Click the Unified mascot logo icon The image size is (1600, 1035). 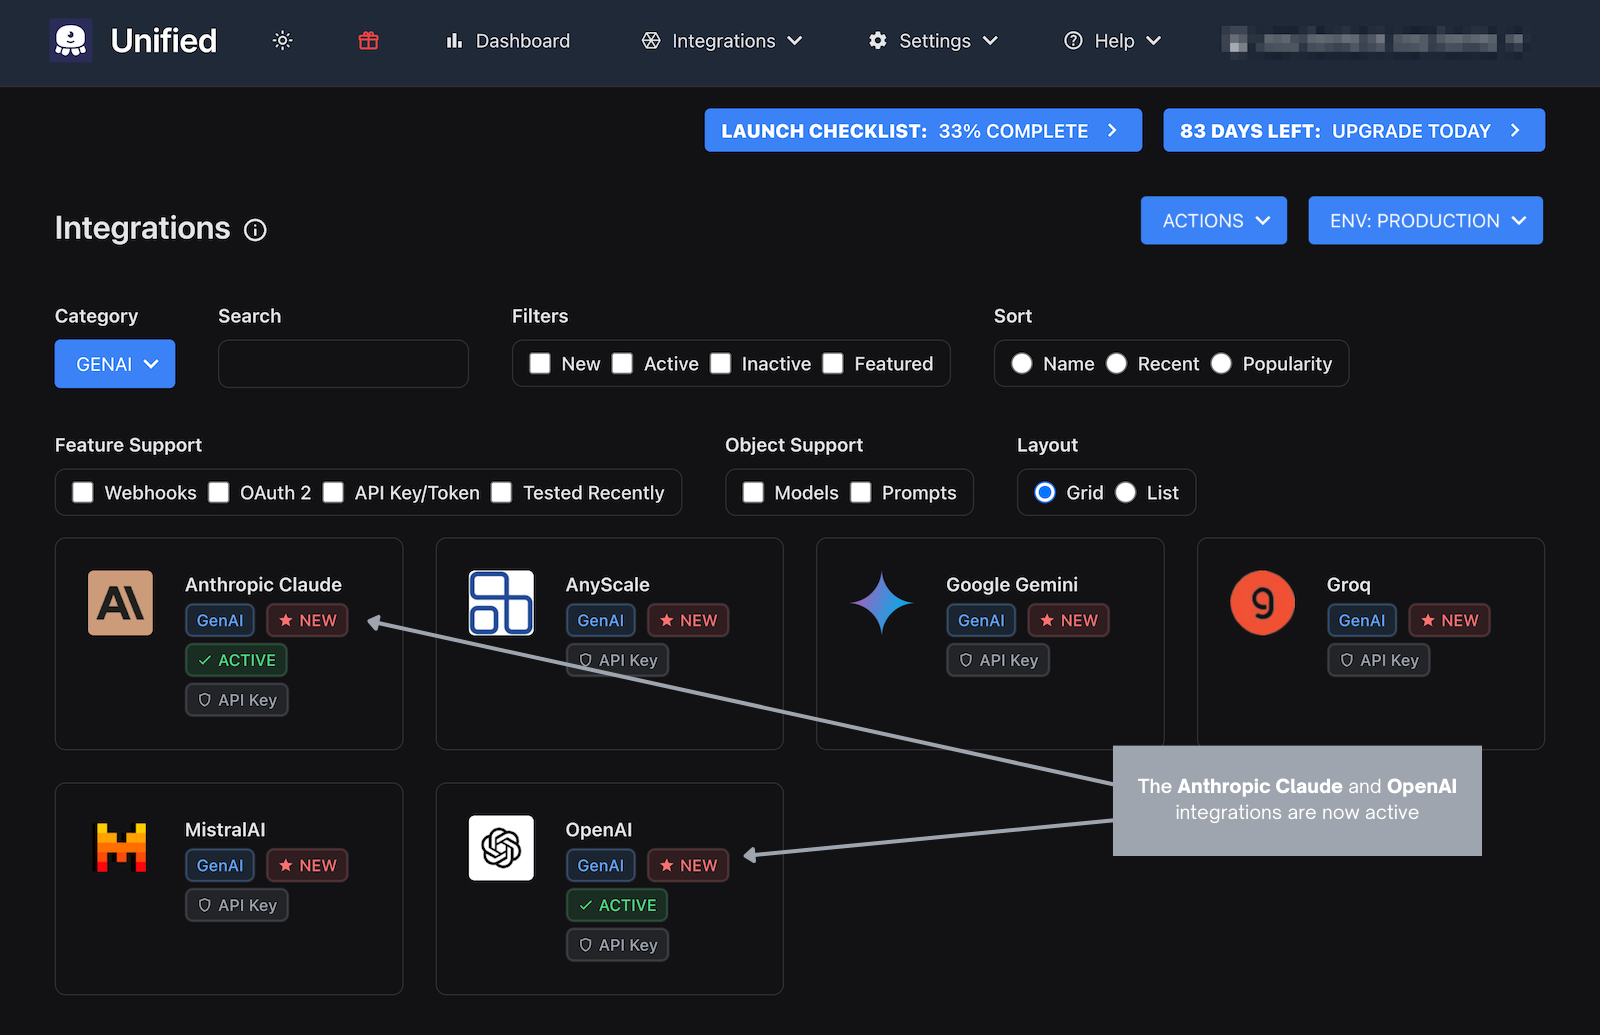(70, 40)
